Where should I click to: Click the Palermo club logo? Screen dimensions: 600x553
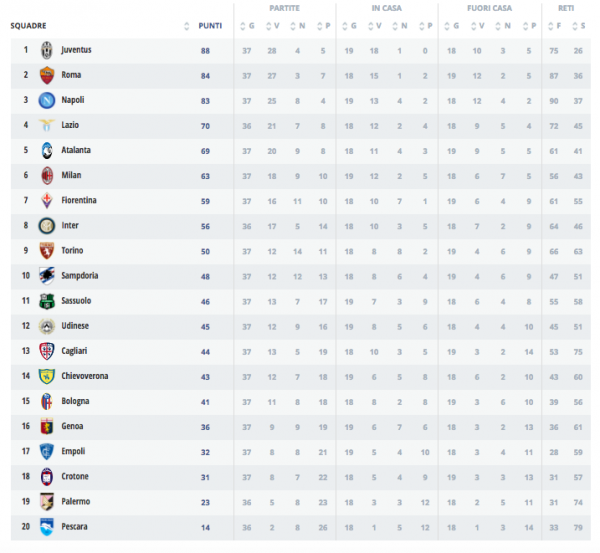click(46, 501)
